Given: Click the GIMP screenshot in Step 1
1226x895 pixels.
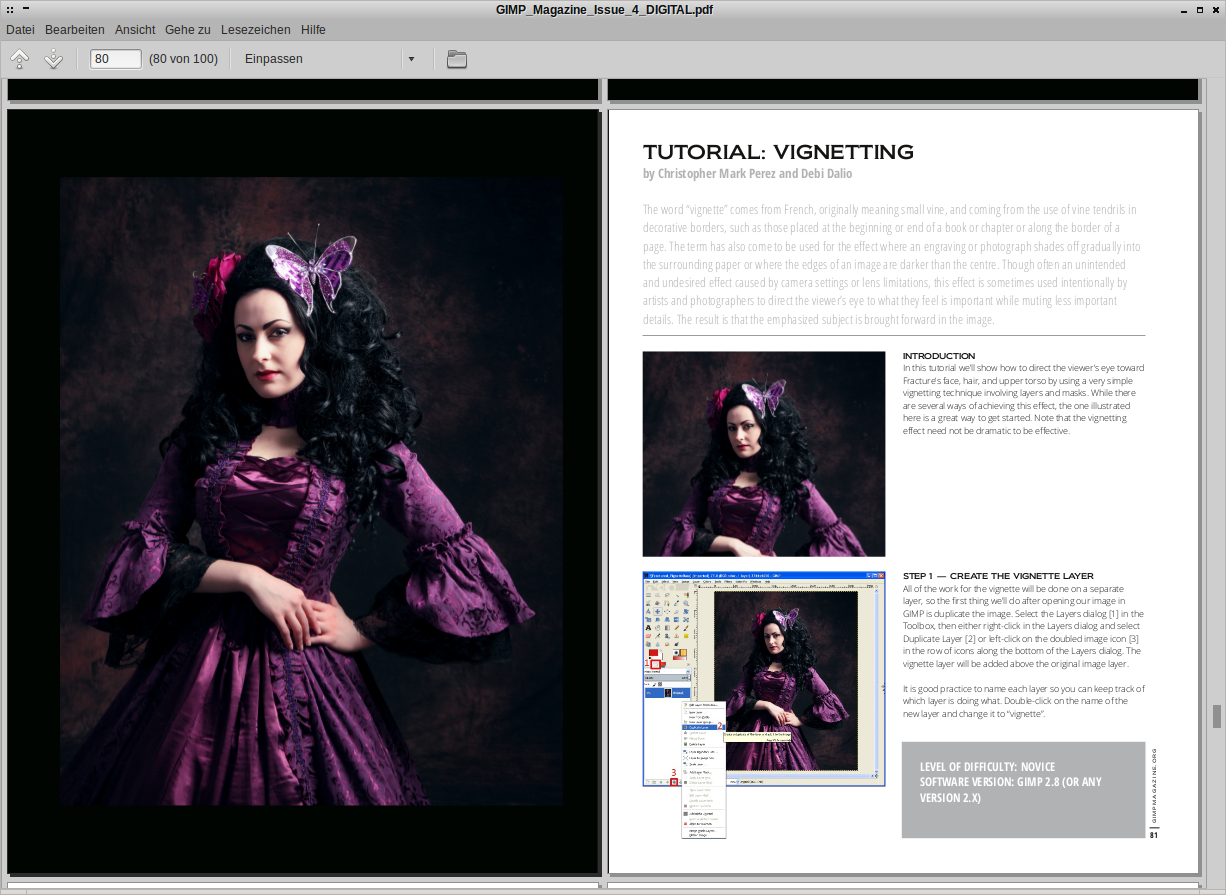Looking at the screenshot, I should coord(763,680).
